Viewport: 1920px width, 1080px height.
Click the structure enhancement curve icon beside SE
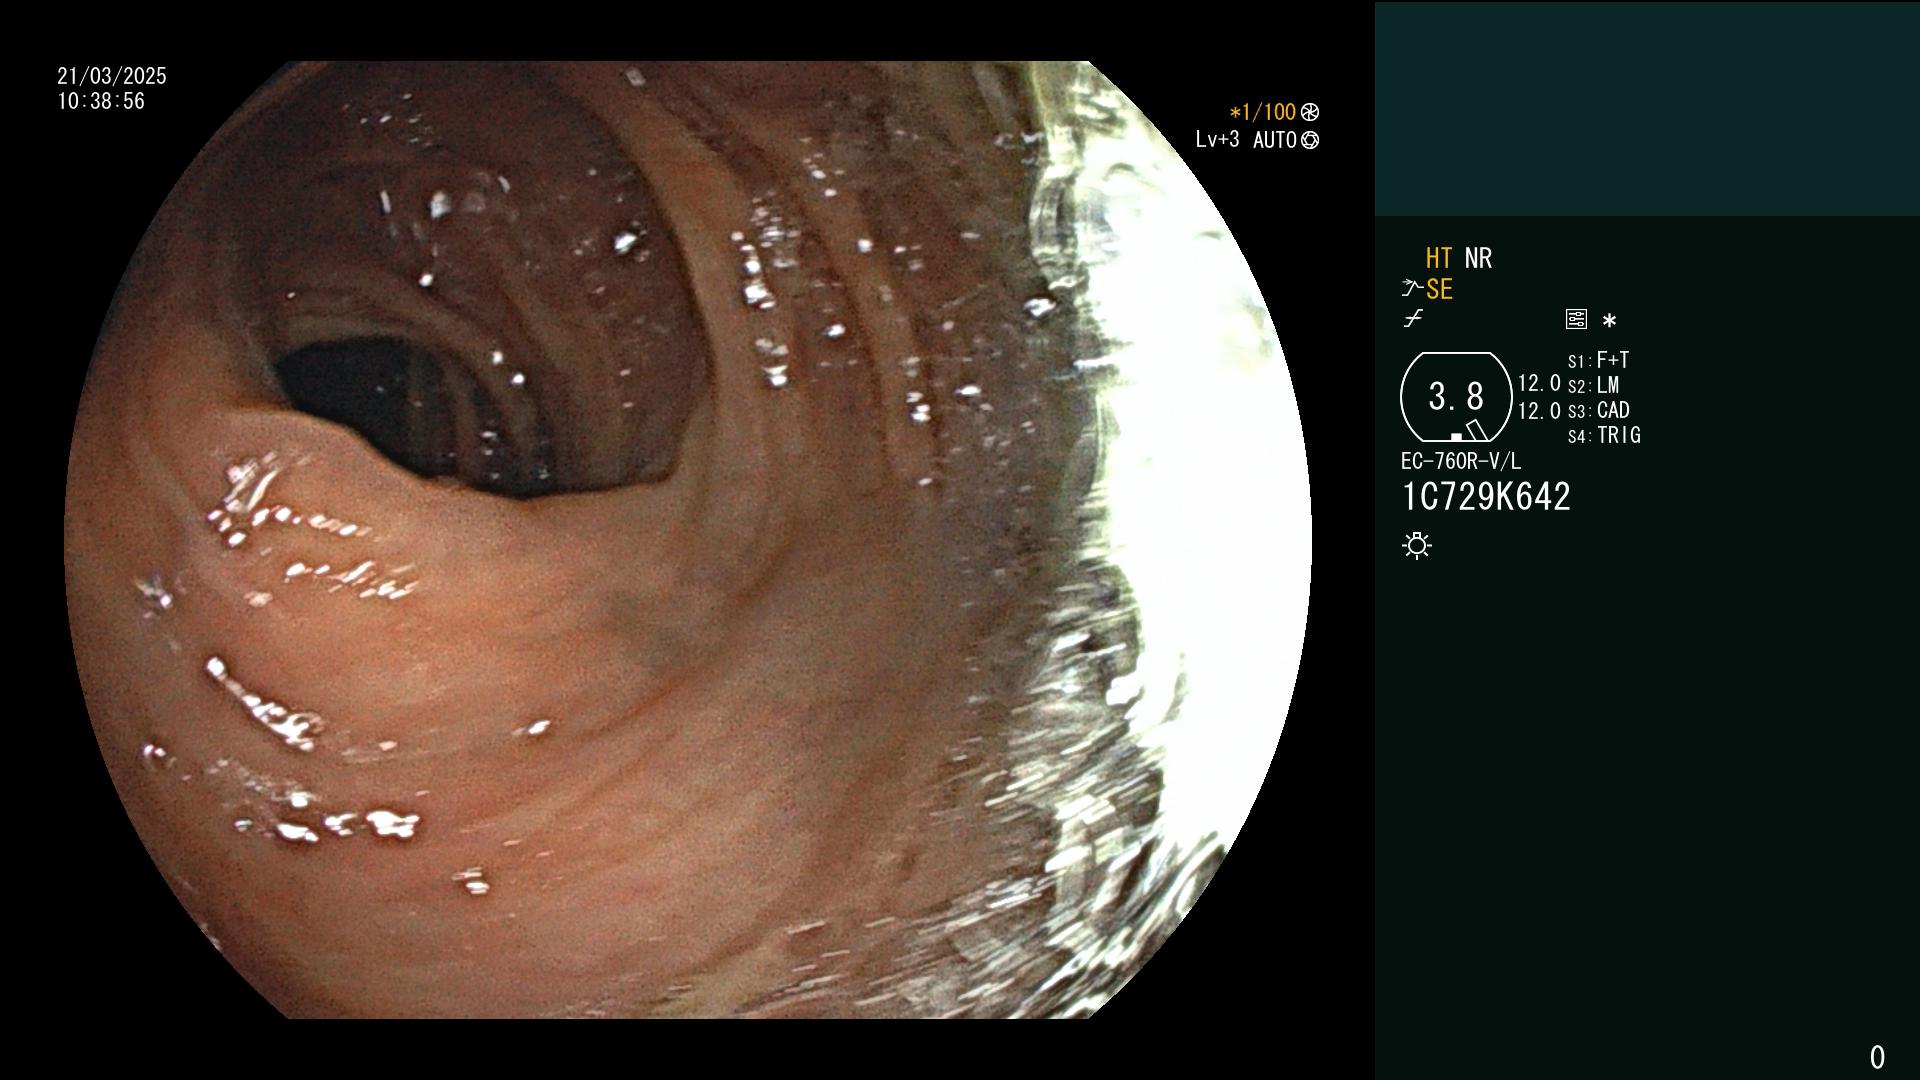1412,289
